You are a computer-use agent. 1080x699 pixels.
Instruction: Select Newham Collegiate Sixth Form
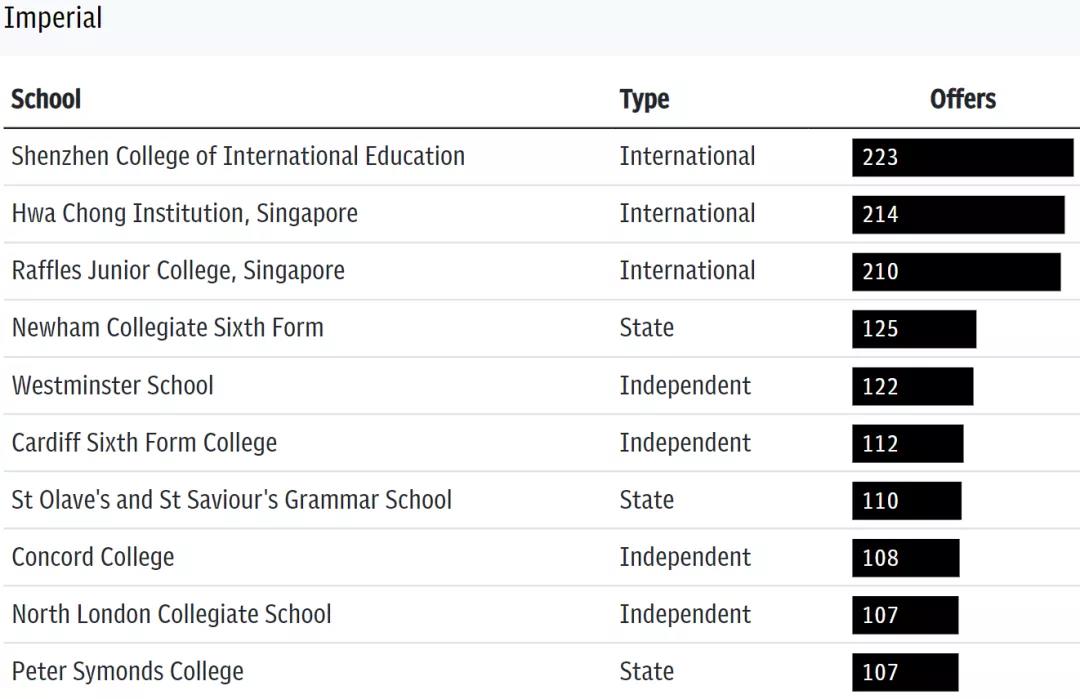(167, 328)
